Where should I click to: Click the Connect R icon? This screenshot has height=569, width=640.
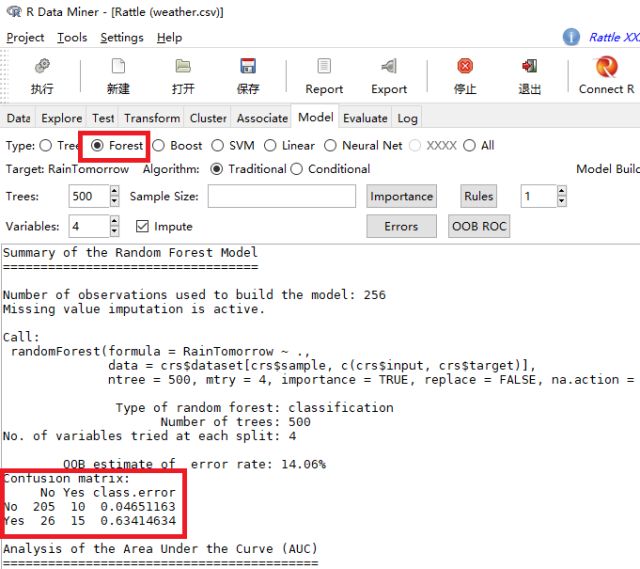point(607,67)
